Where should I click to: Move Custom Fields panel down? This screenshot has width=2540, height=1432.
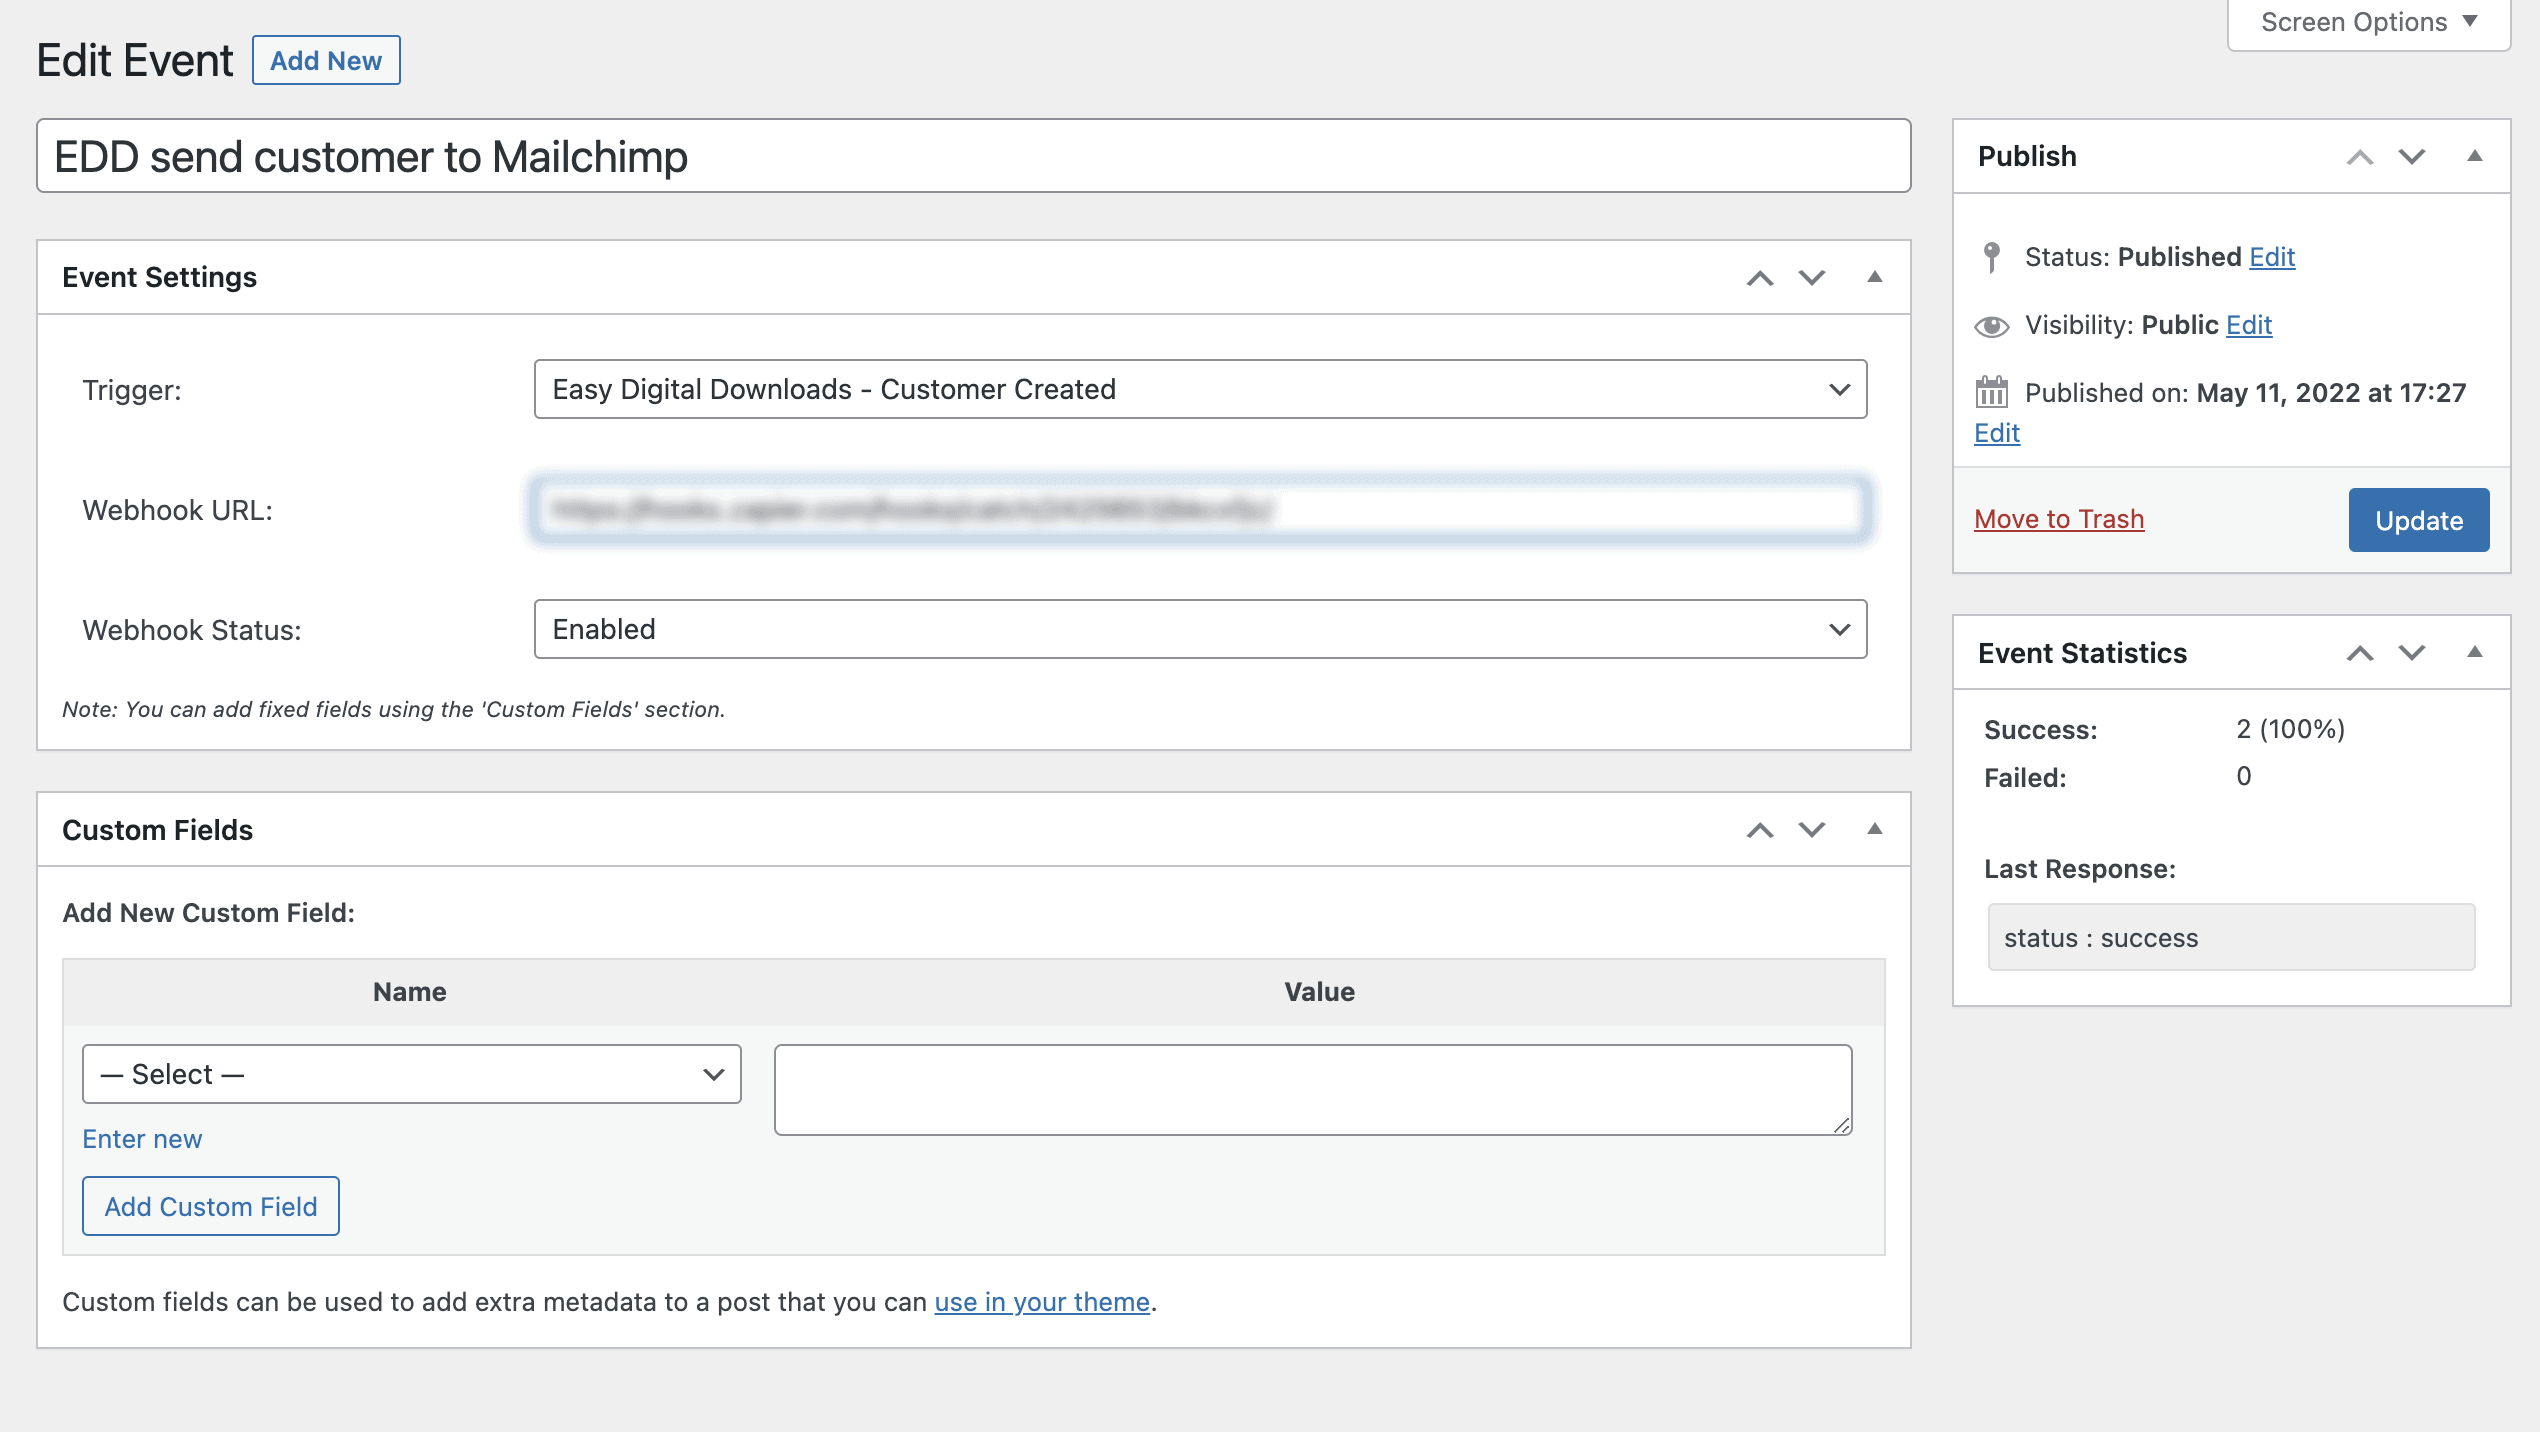pyautogui.click(x=1812, y=830)
